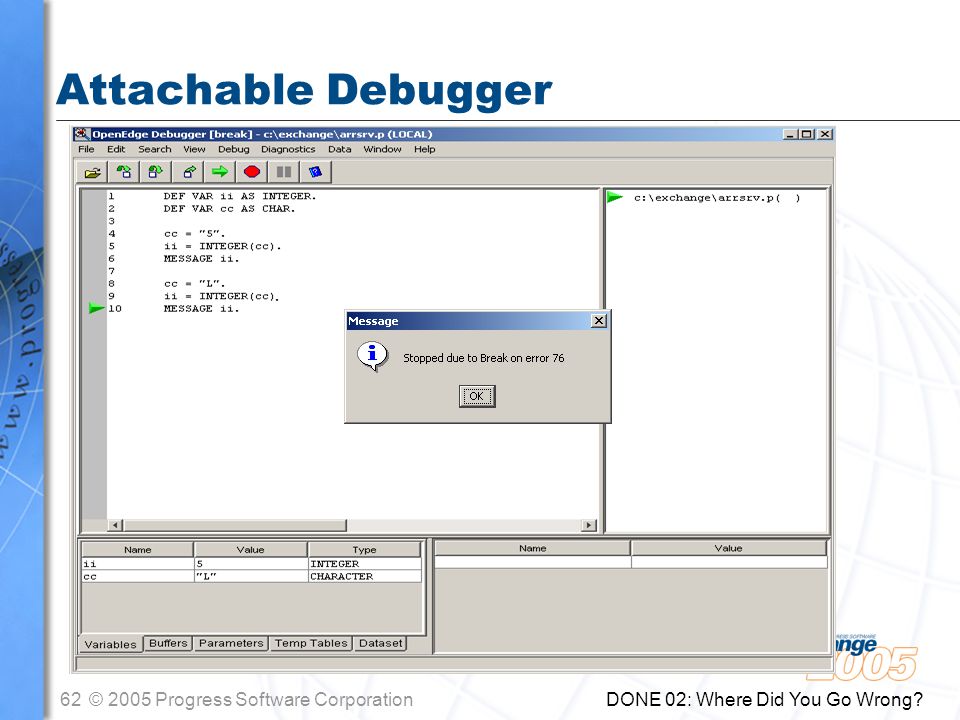Viewport: 960px width, 720px height.
Task: Select the 'ii' variable row name
Action: (138, 564)
